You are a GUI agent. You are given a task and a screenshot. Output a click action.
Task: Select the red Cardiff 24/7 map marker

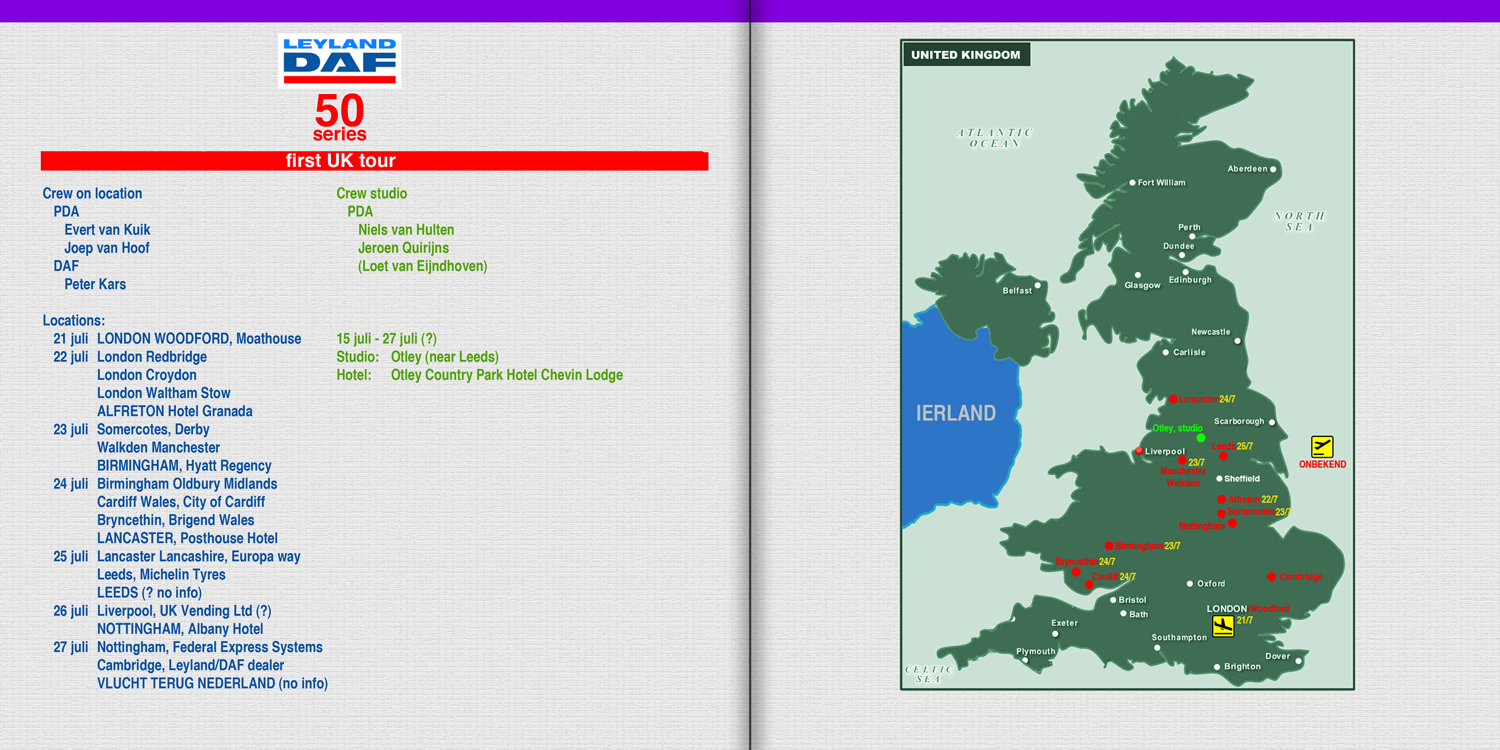(1089, 584)
